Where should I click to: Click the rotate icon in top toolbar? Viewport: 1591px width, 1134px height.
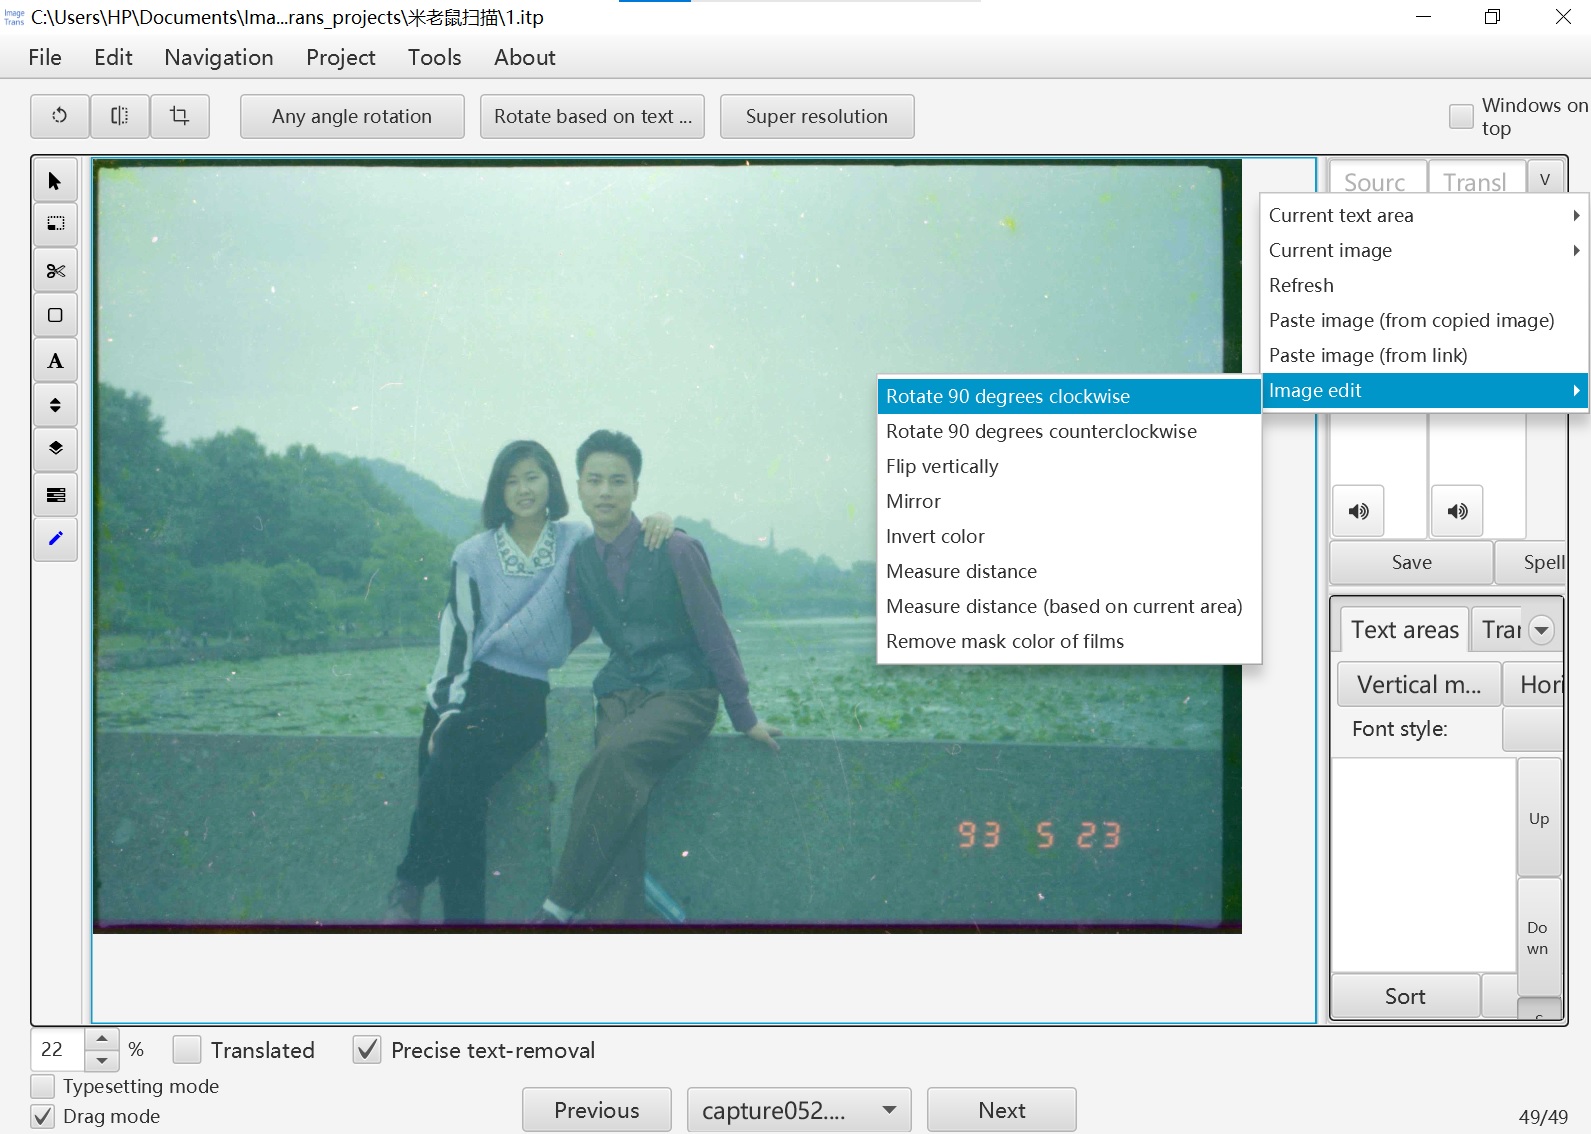pyautogui.click(x=60, y=116)
